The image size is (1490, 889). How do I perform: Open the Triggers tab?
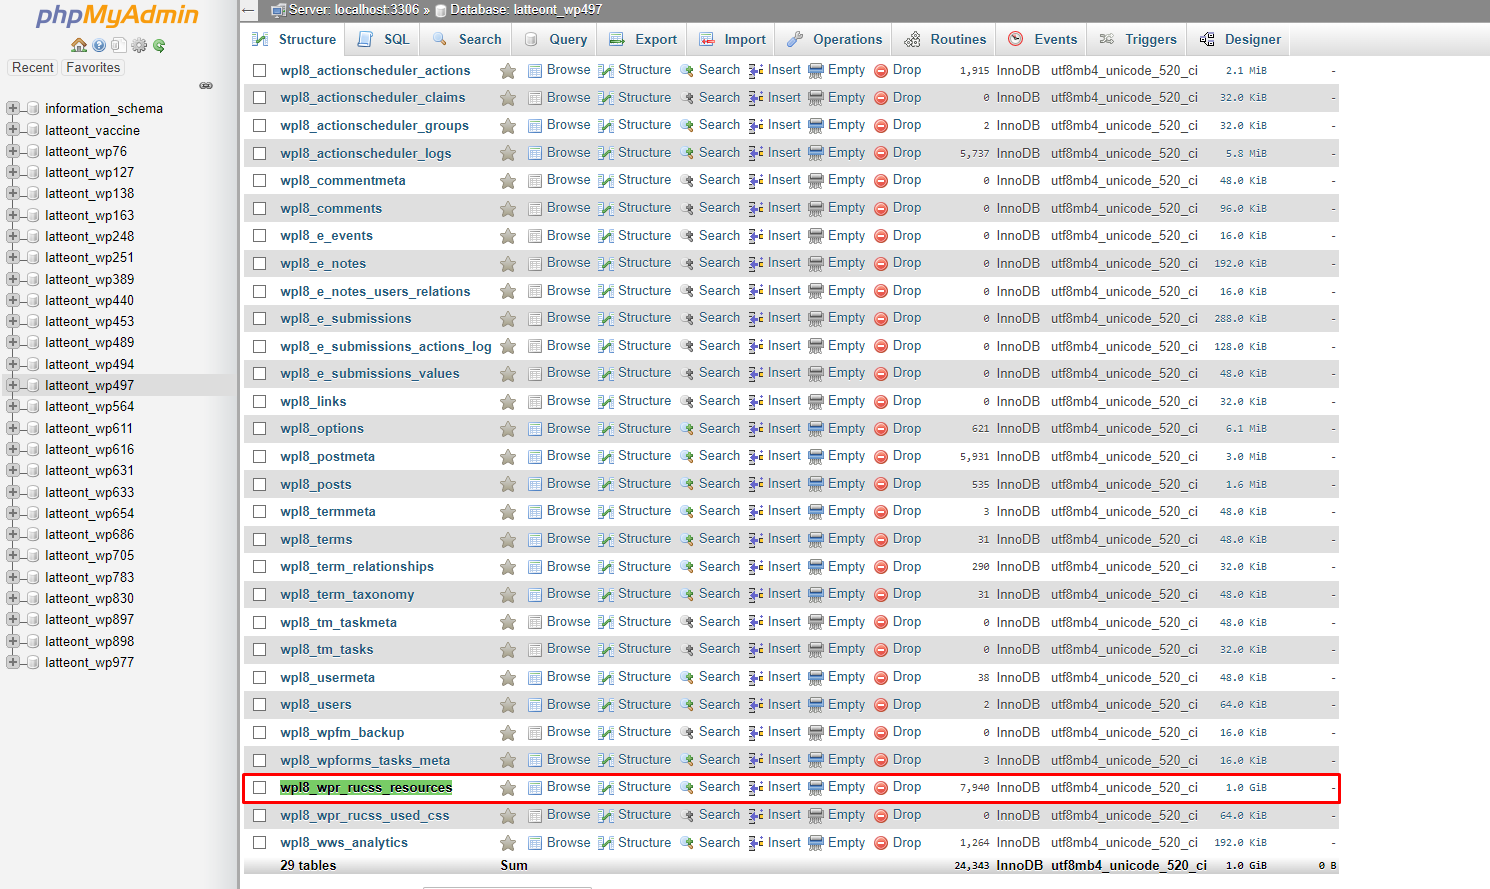(x=1138, y=39)
